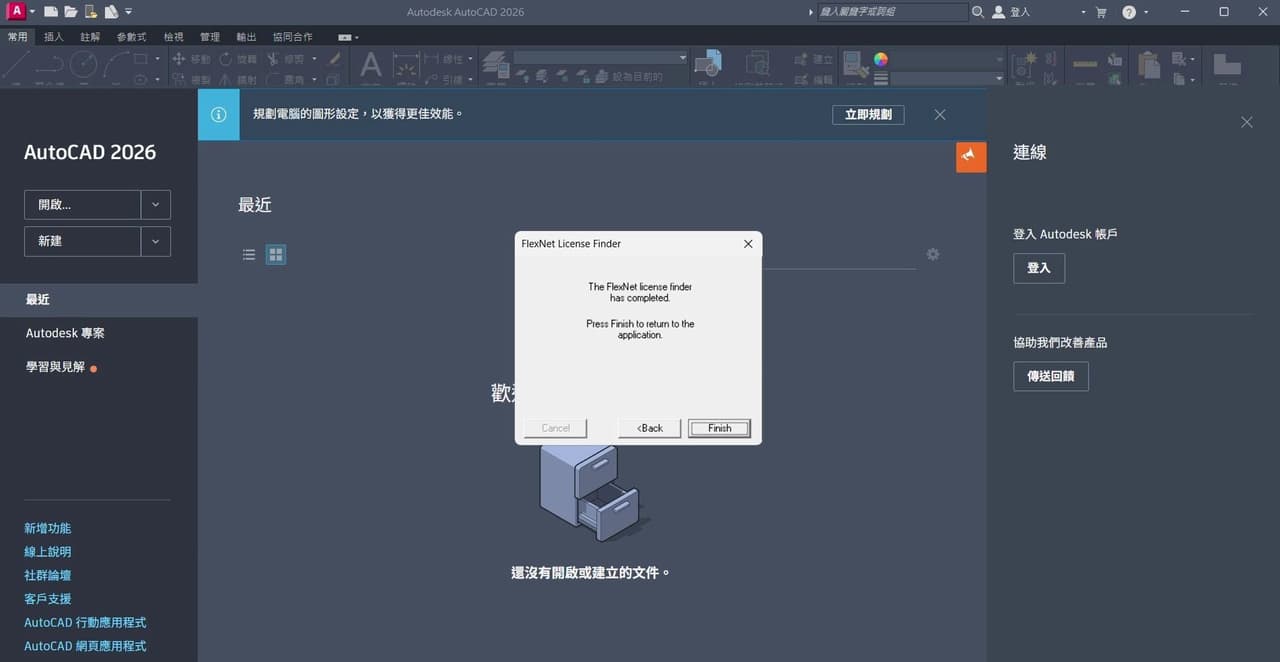Image resolution: width=1280 pixels, height=662 pixels.
Task: Switch recent files to grid view
Action: coord(276,255)
